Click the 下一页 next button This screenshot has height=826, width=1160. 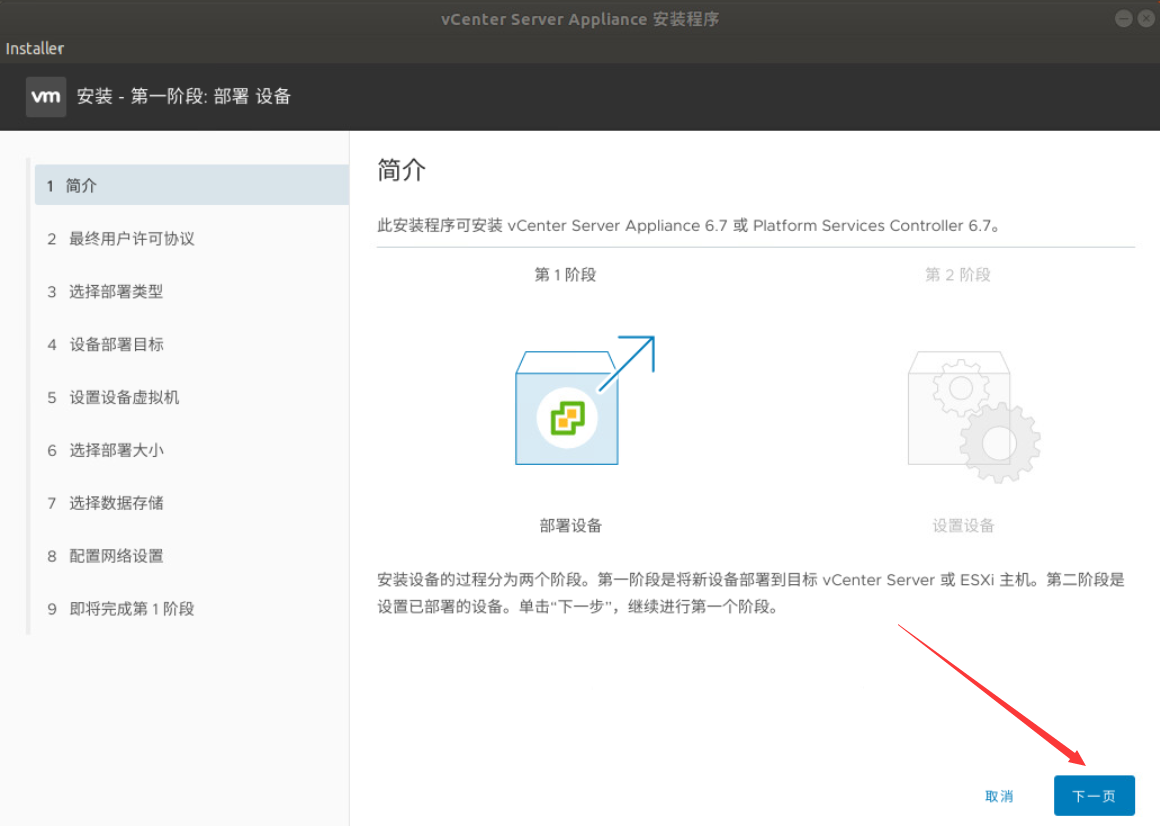pyautogui.click(x=1094, y=796)
